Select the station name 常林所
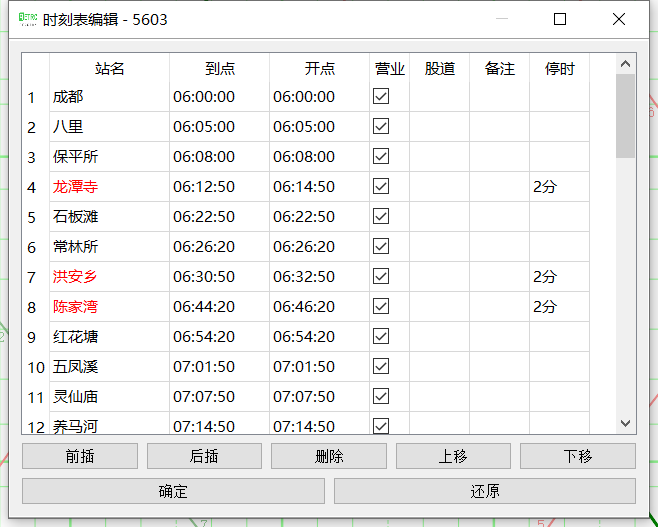The height and width of the screenshot is (527, 658). pyautogui.click(x=76, y=247)
